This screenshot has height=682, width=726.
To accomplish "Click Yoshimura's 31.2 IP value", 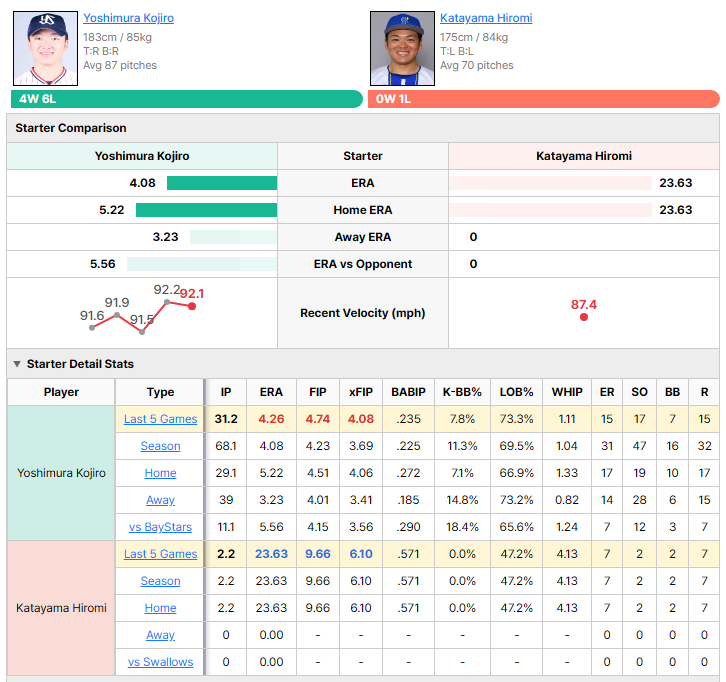I will coord(225,419).
